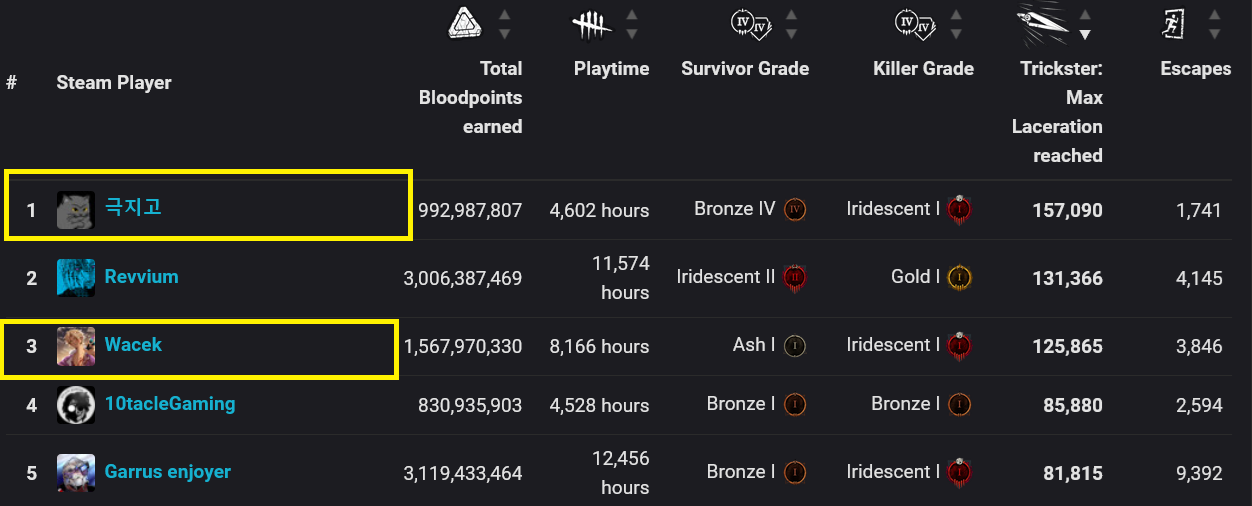1252x506 pixels.
Task: Click Iridescent I killer badge for Garrus enjoyer
Action: (959, 471)
